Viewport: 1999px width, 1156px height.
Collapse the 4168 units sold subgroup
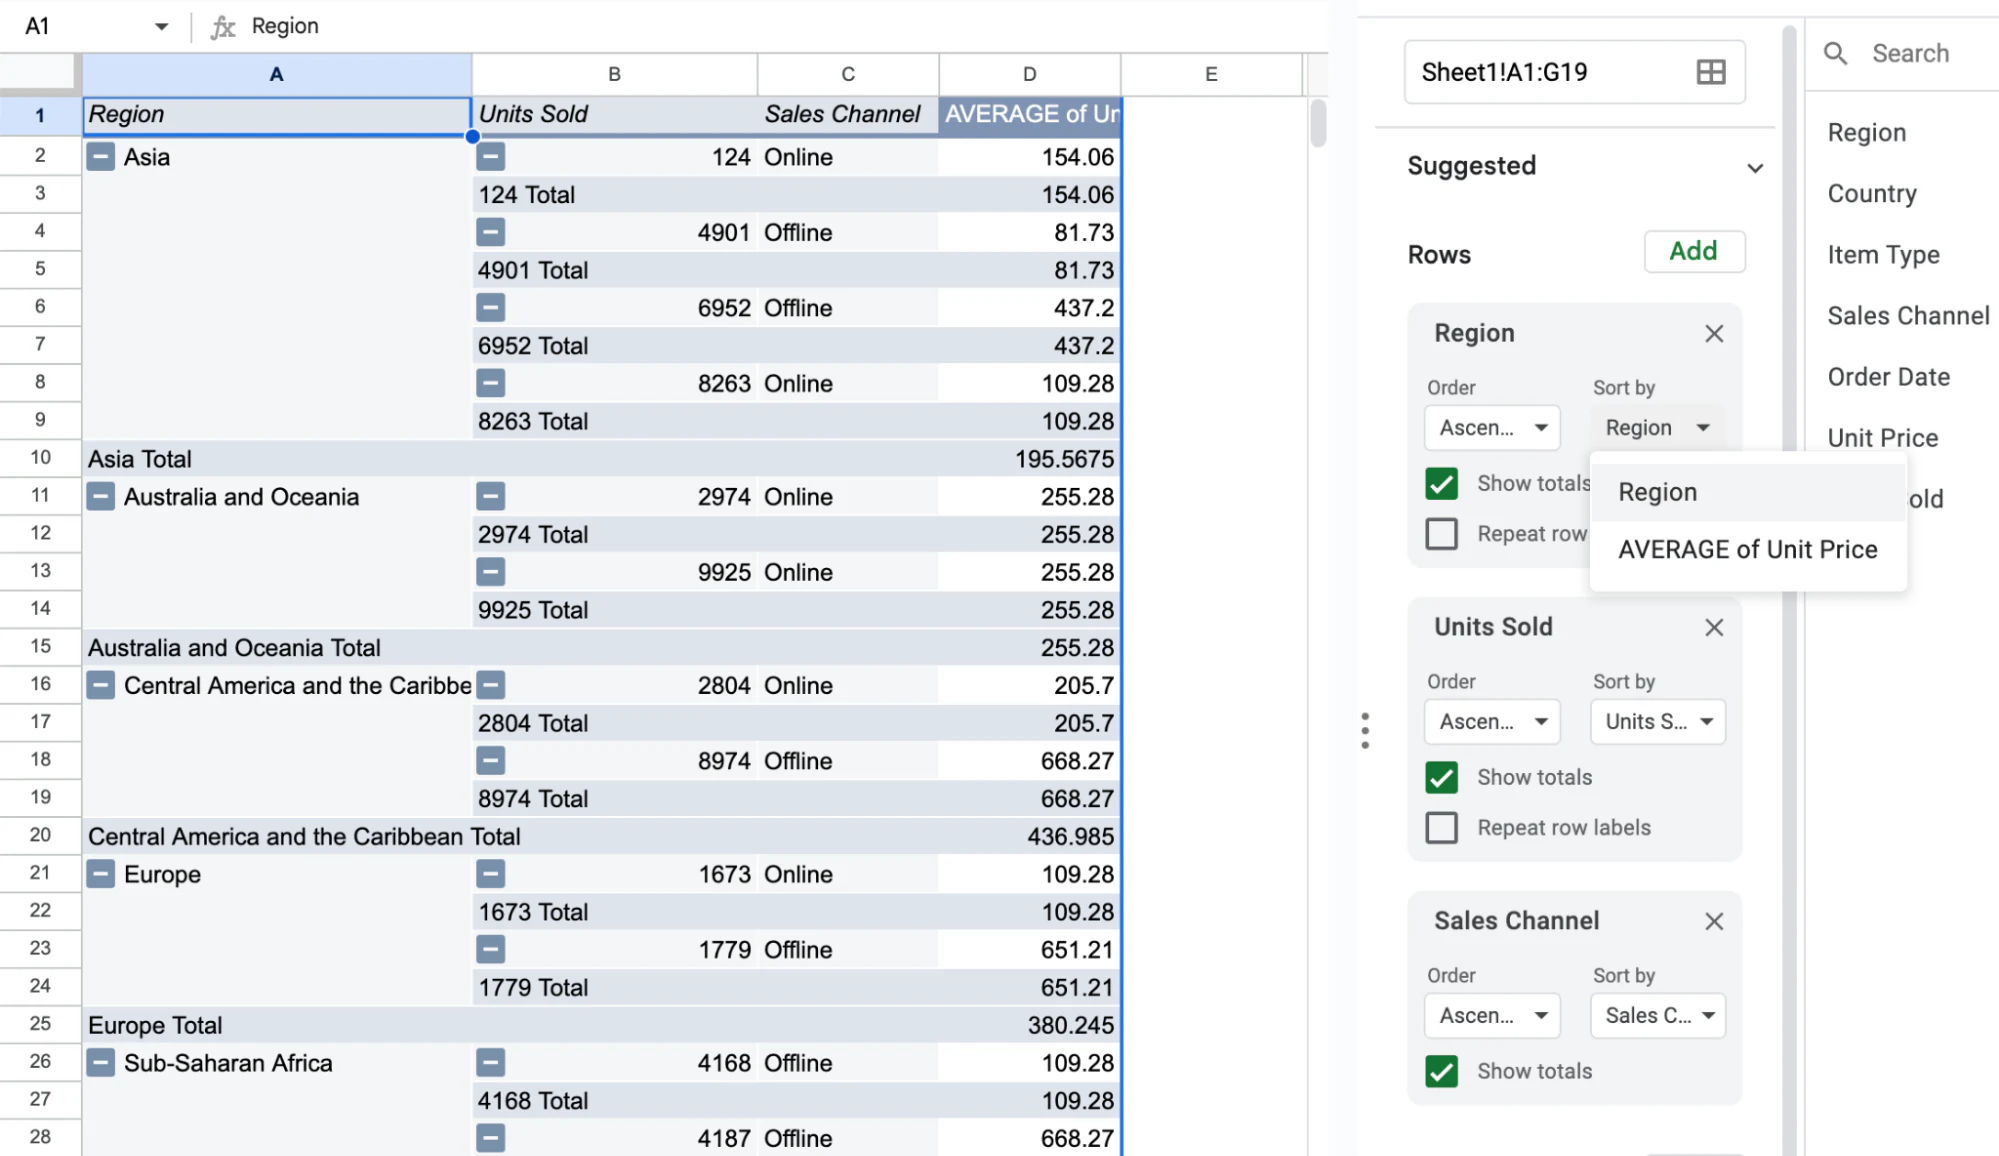click(490, 1063)
